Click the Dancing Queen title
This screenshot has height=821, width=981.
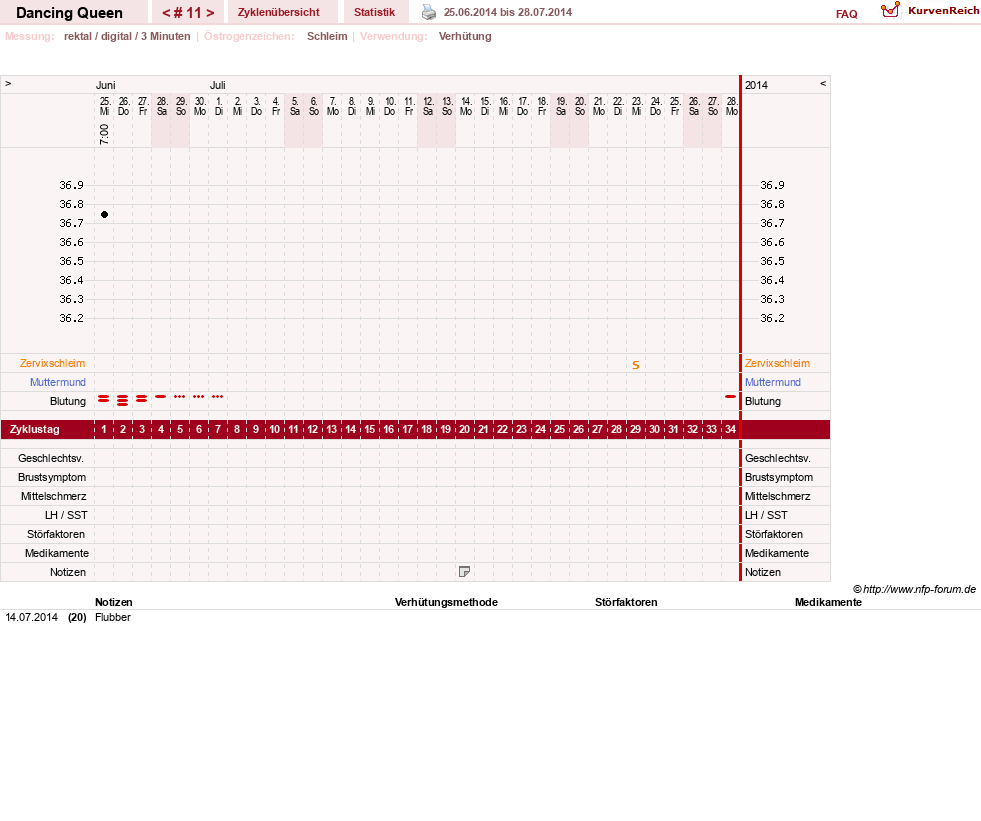coord(69,13)
